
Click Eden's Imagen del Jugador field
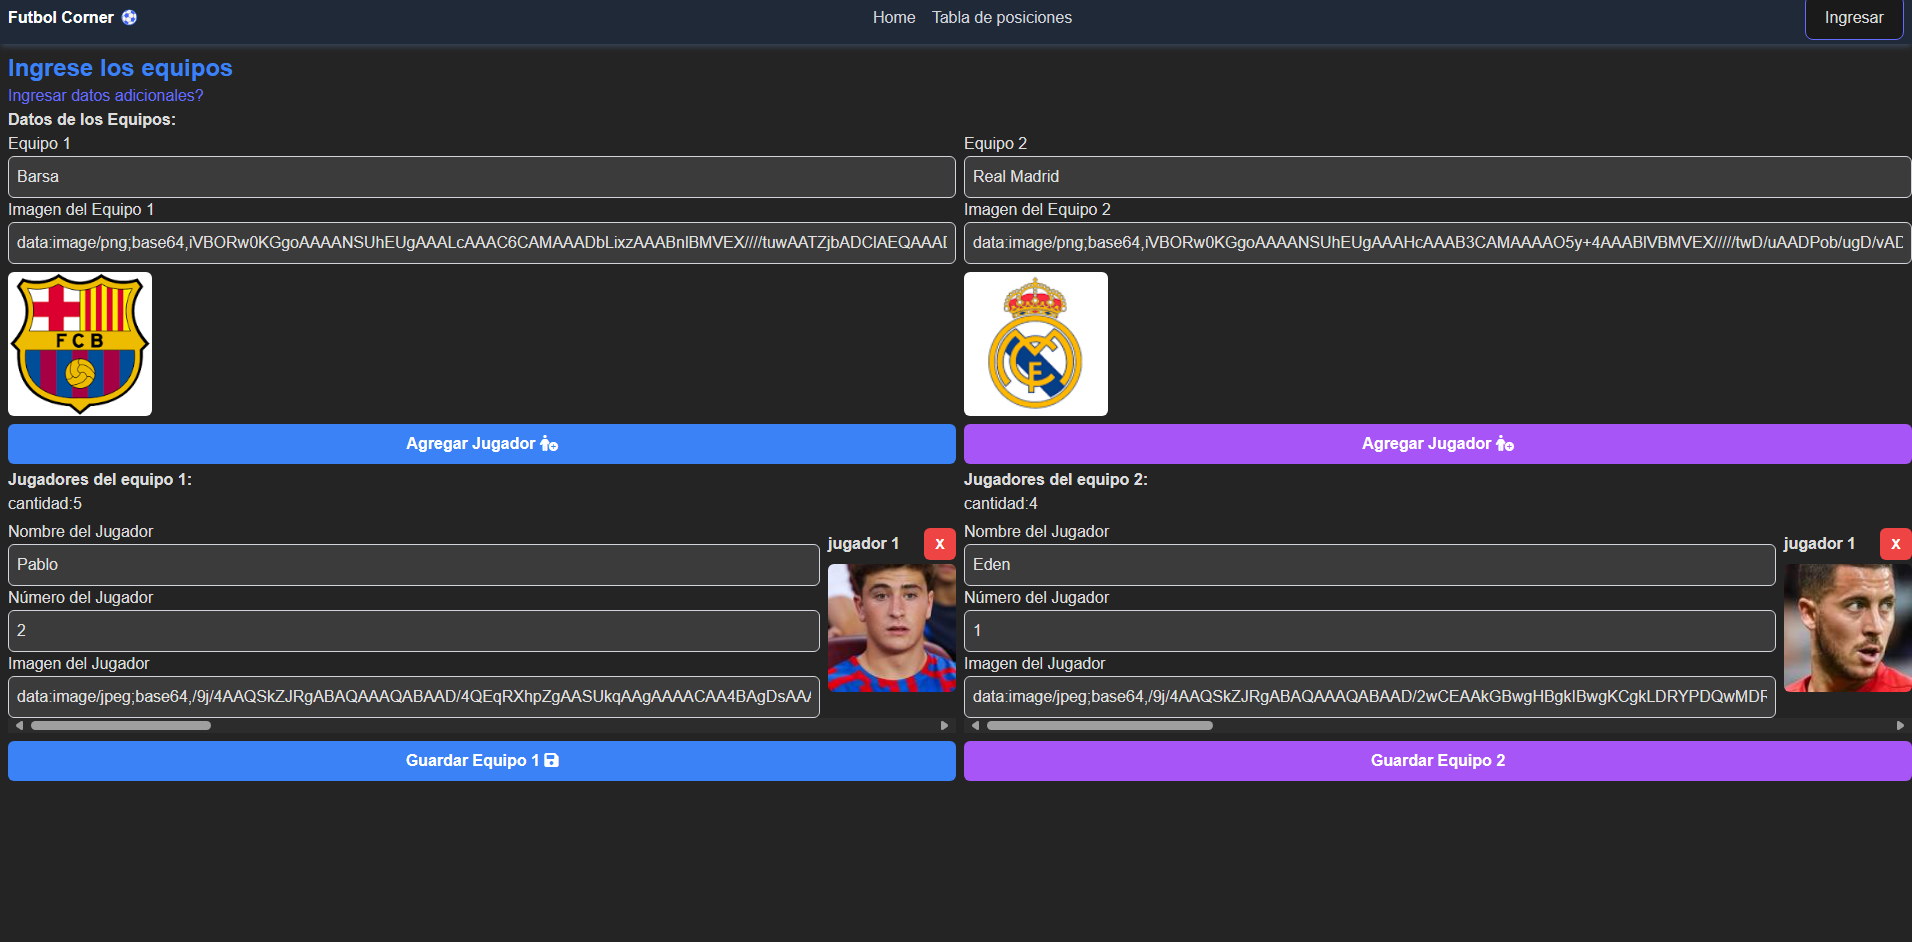coord(1370,697)
